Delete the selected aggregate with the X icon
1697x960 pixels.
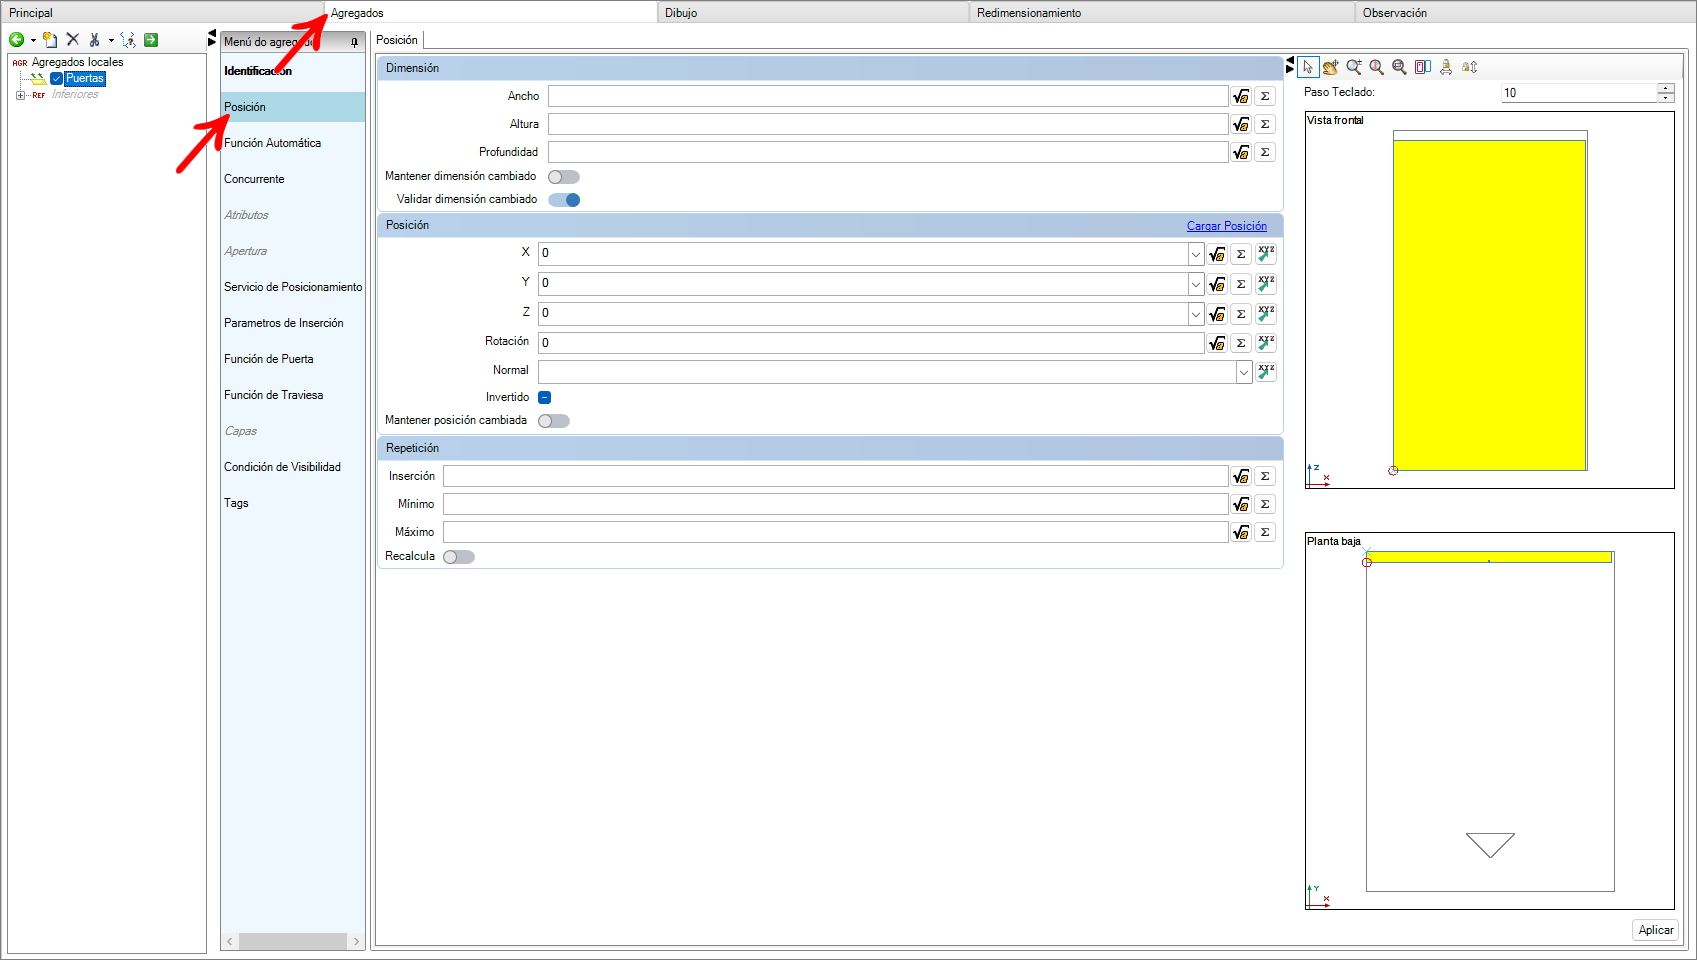coord(72,40)
